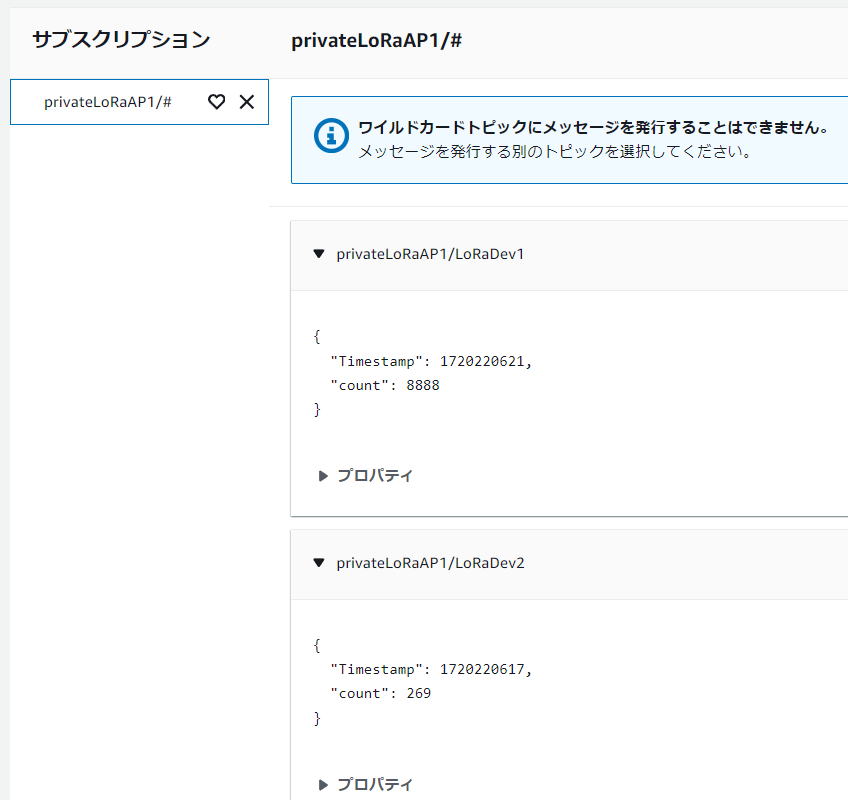848x800 pixels.
Task: Favorite the privateLoRaAP1/# subscription with heart icon
Action: click(x=216, y=102)
